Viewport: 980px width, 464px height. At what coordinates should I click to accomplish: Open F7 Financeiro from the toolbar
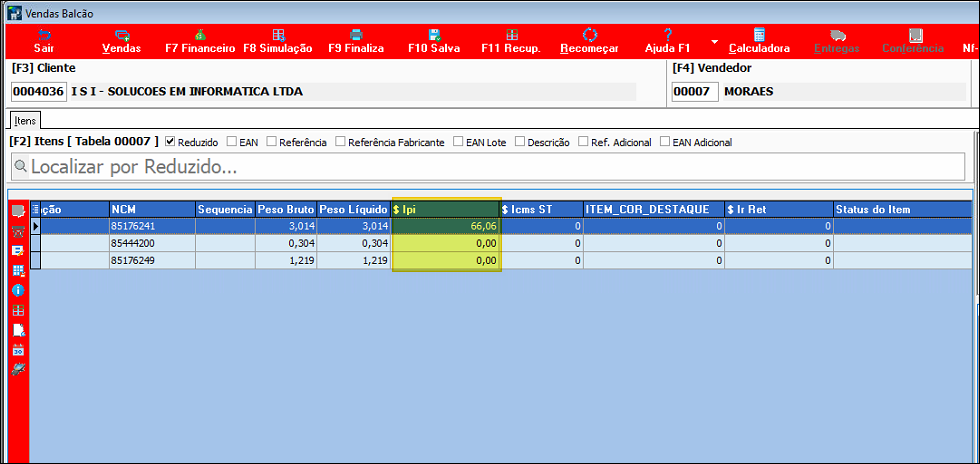[200, 41]
